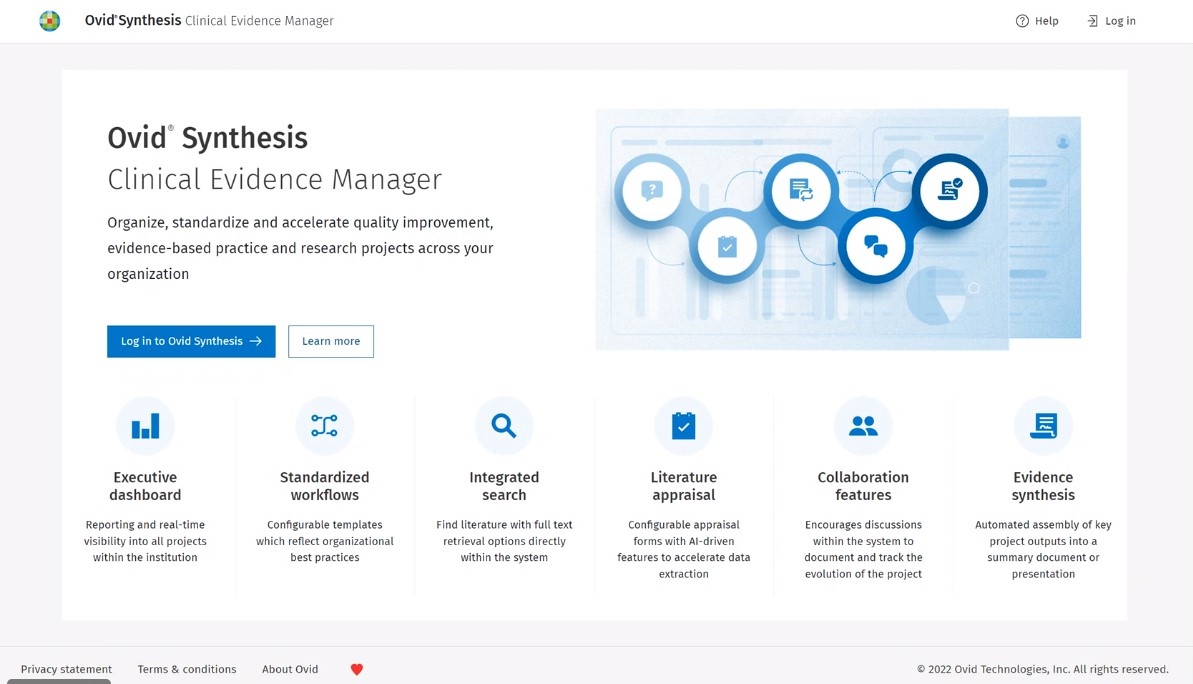This screenshot has width=1193, height=684.
Task: Click the colorful Ovid logo in the header
Action: 49,20
